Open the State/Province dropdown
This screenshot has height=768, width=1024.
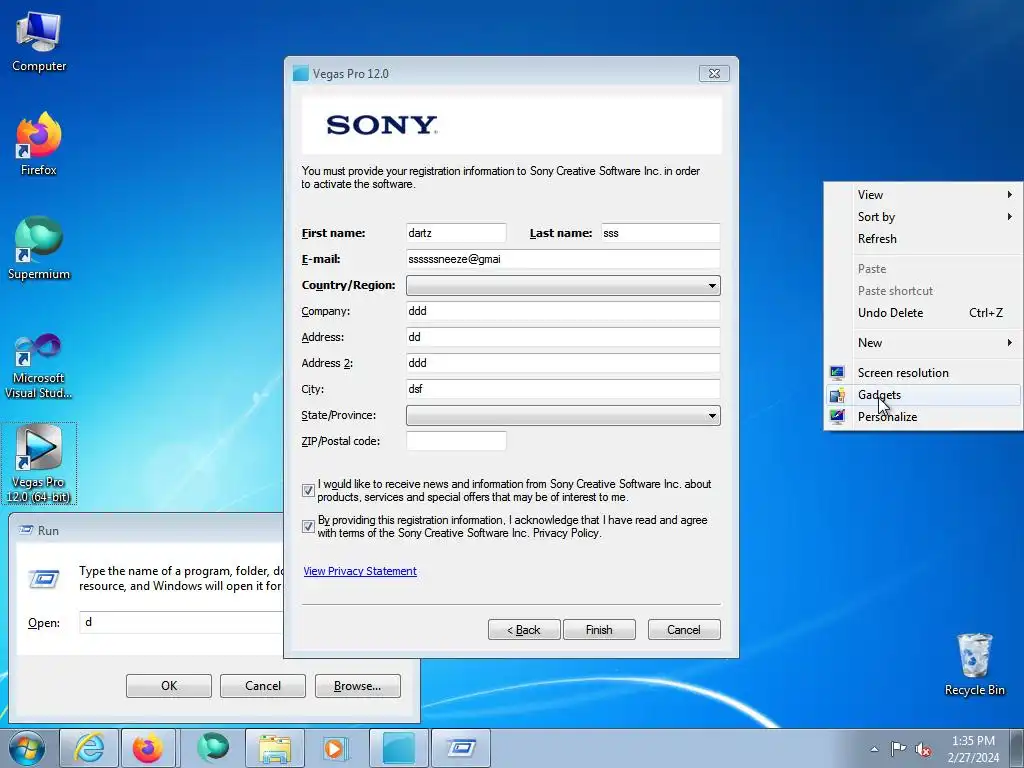coord(563,415)
